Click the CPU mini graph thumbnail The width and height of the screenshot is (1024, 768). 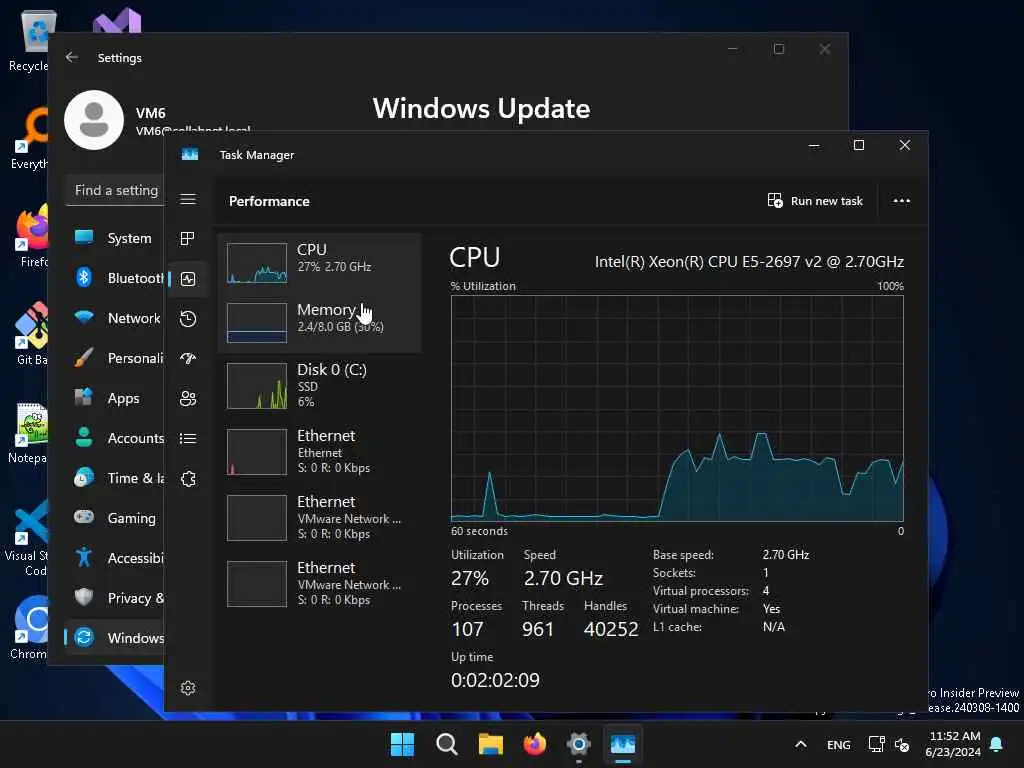click(257, 263)
